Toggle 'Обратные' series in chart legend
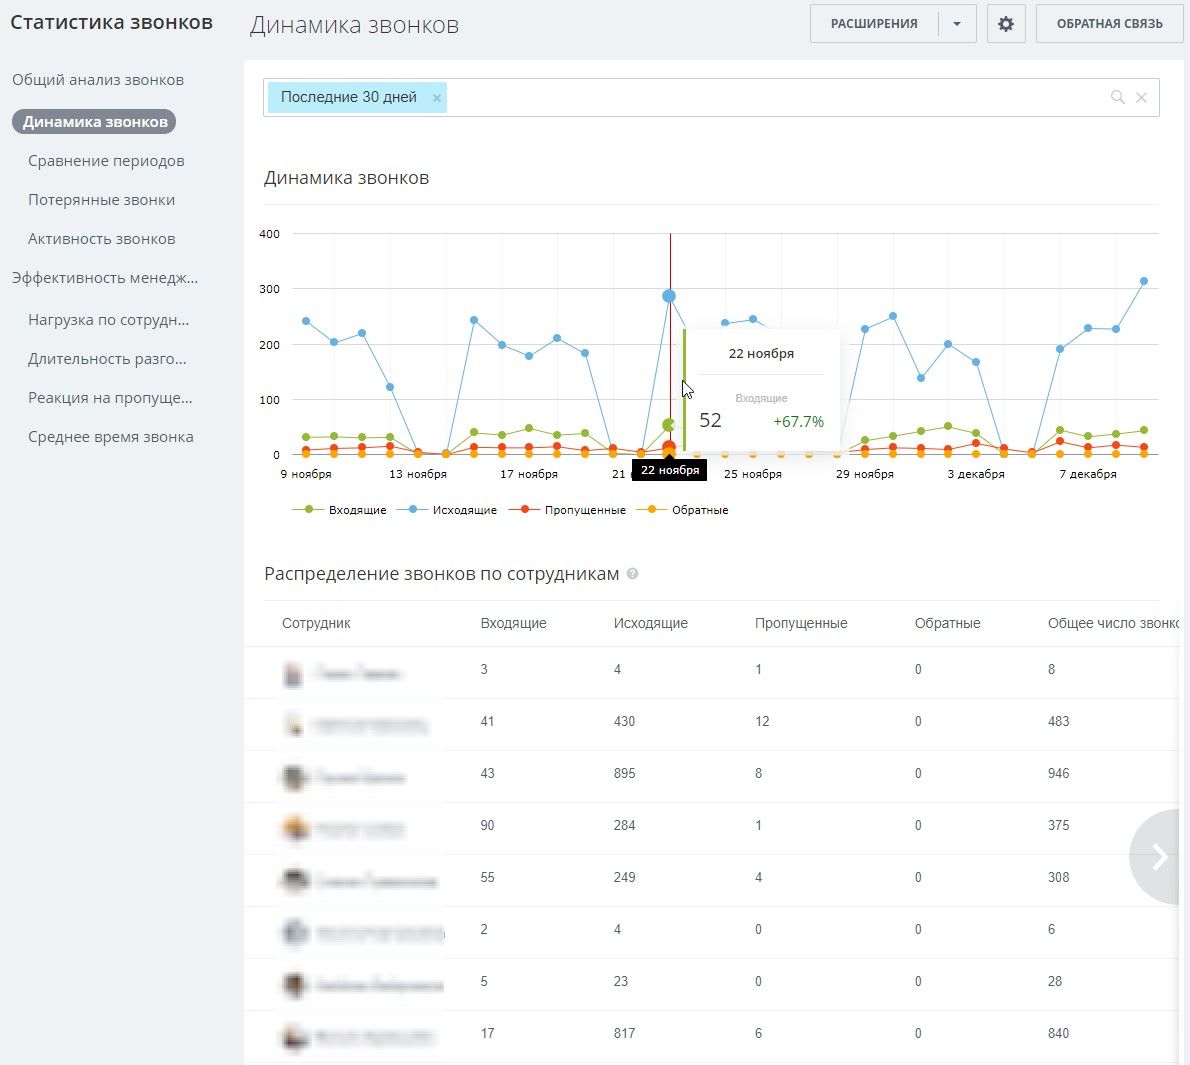1190x1065 pixels. click(699, 510)
